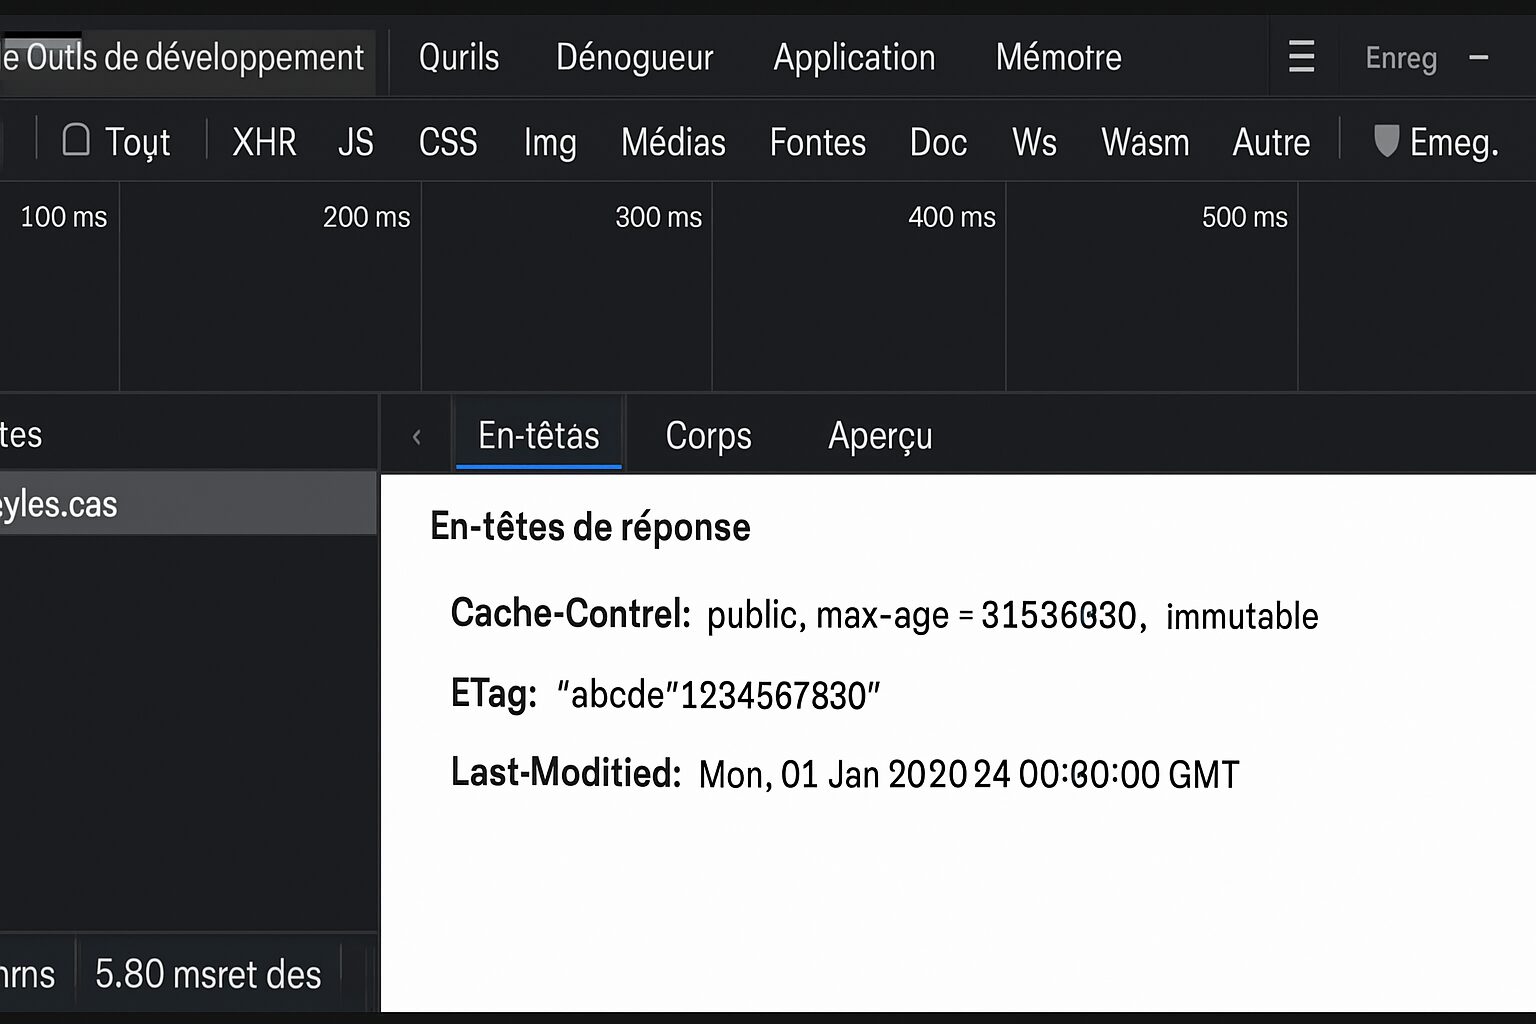Switch to the Corps tab
Viewport: 1536px width, 1024px height.
click(x=709, y=436)
